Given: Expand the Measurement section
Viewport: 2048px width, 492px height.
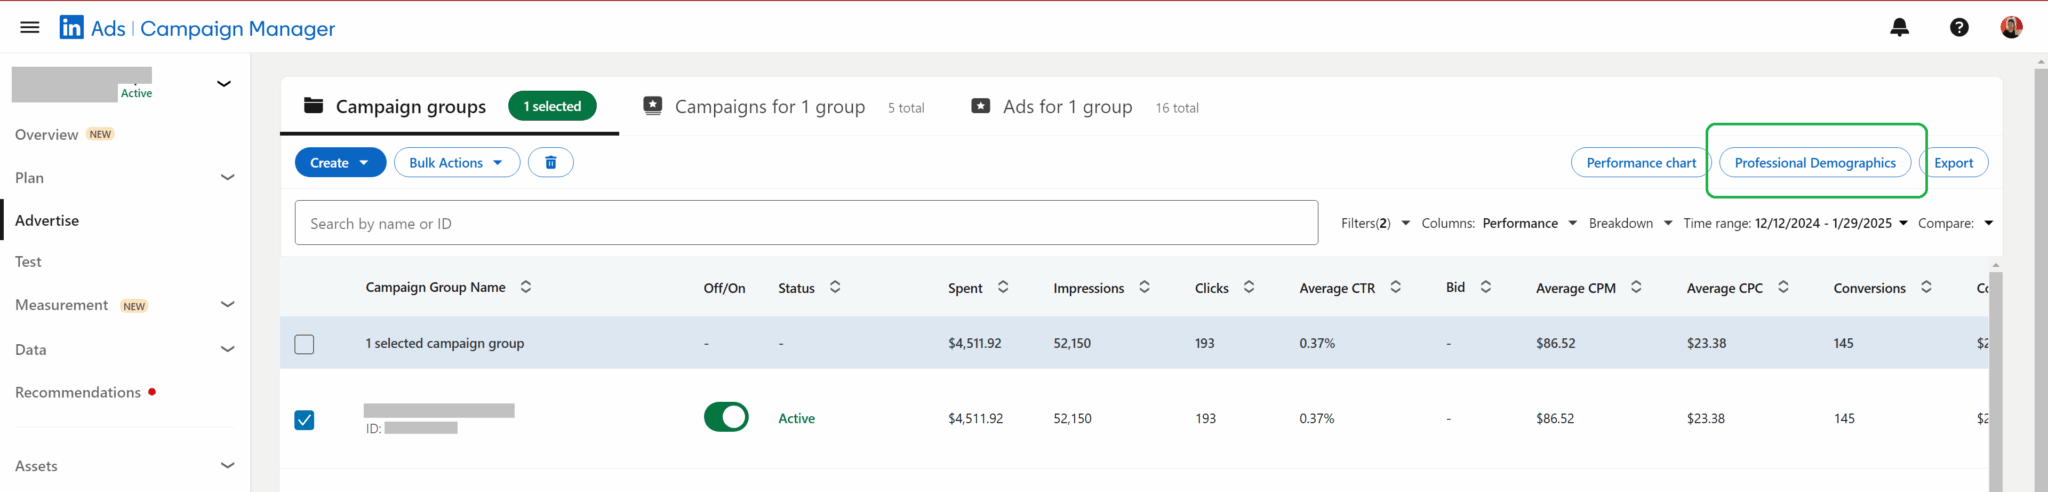Looking at the screenshot, I should tap(227, 304).
